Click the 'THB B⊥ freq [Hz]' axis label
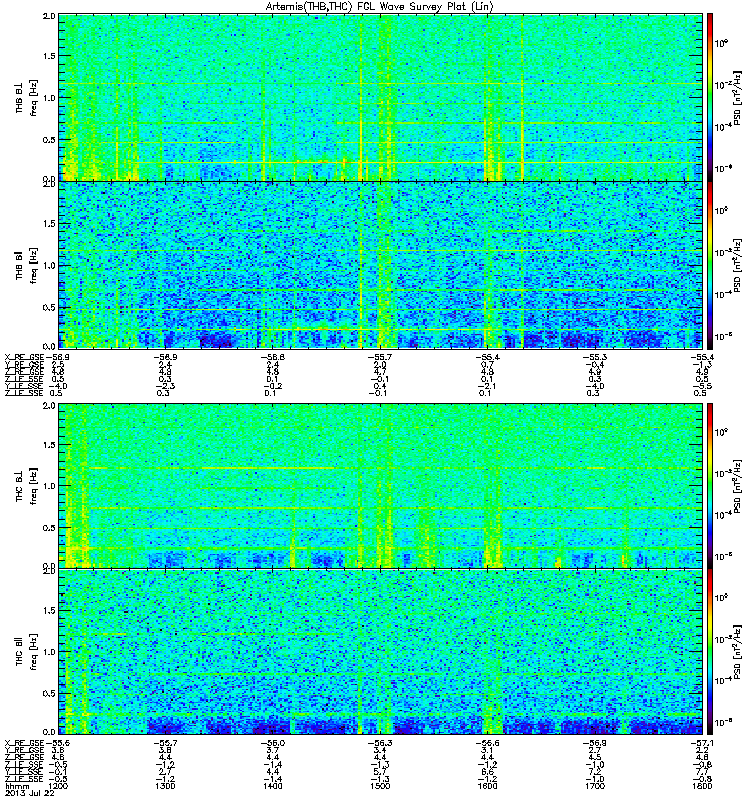 27,97
